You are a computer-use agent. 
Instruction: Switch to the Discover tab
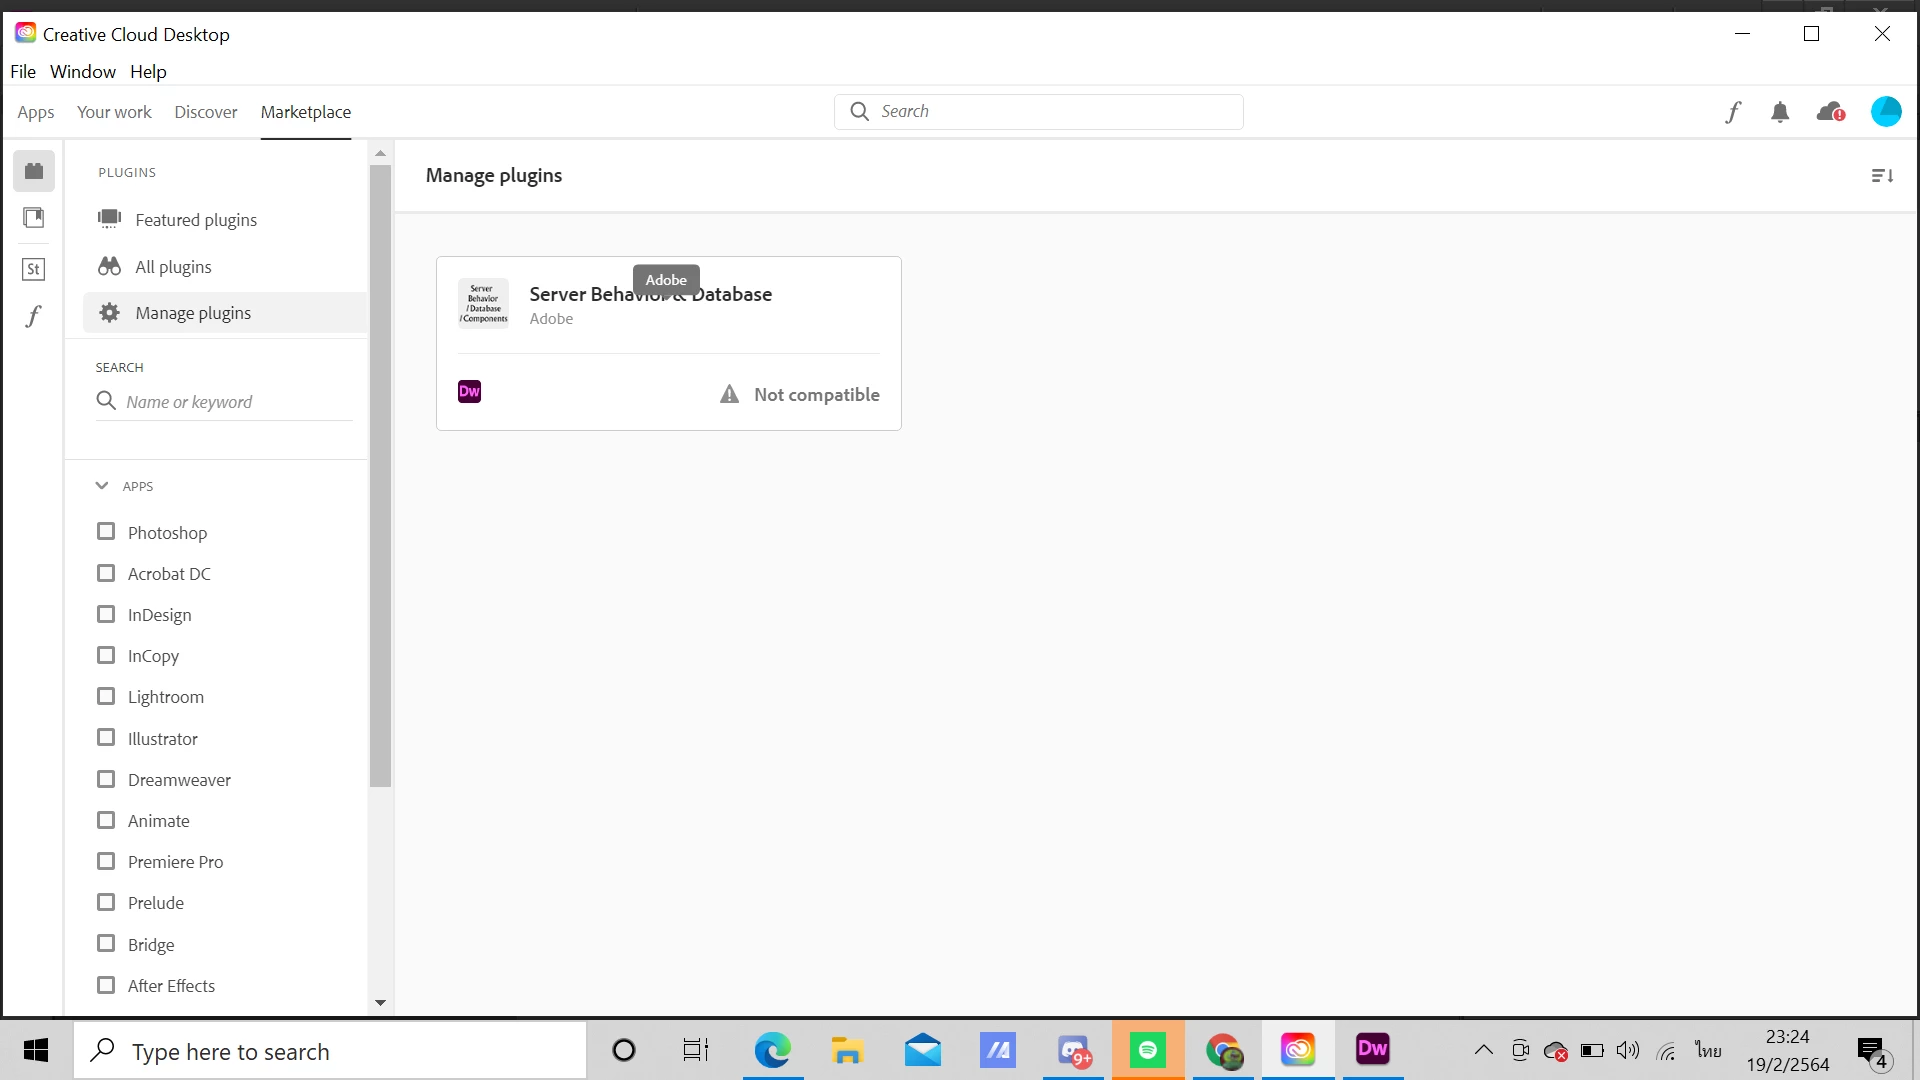coord(206,112)
